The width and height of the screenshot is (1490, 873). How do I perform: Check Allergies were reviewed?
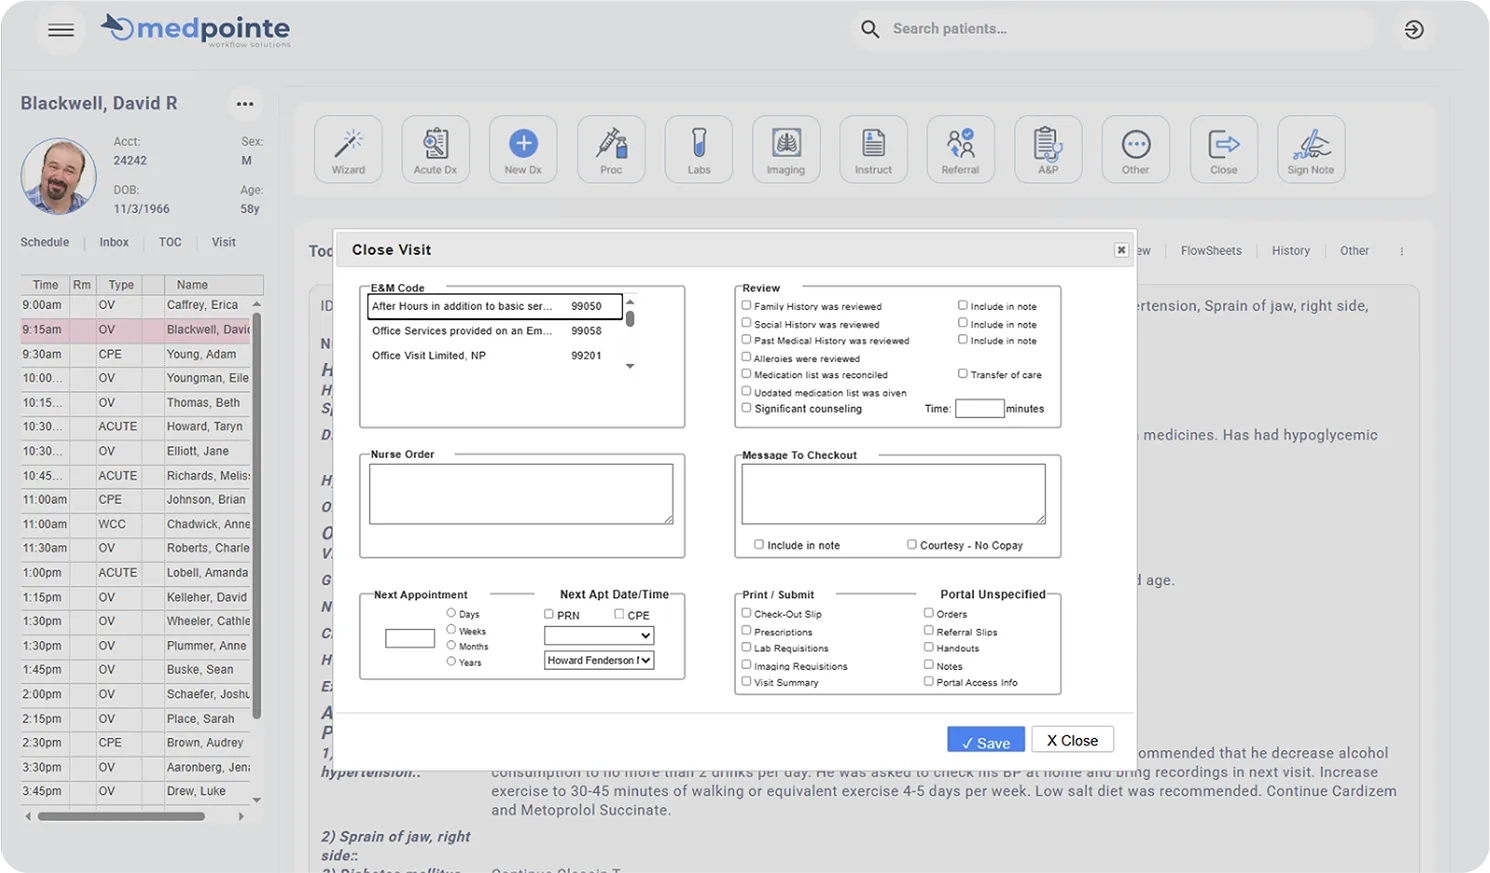pyautogui.click(x=746, y=357)
